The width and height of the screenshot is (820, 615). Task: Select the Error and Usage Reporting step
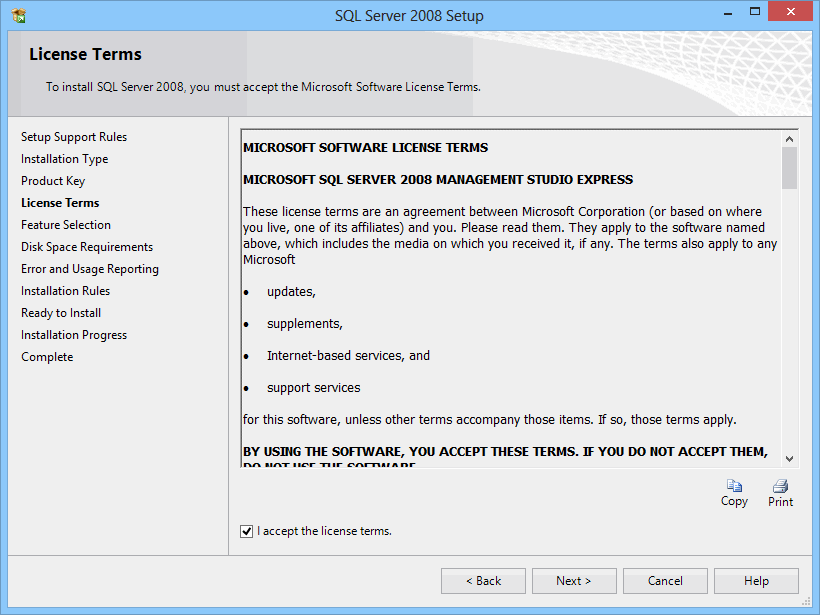(90, 269)
